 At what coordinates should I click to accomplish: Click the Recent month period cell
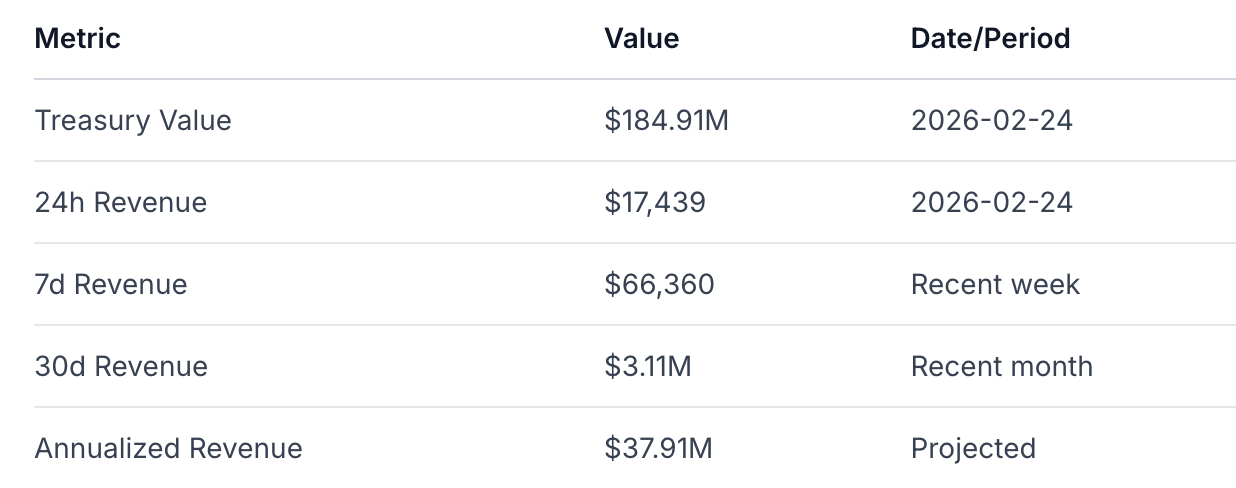pyautogui.click(x=1001, y=367)
